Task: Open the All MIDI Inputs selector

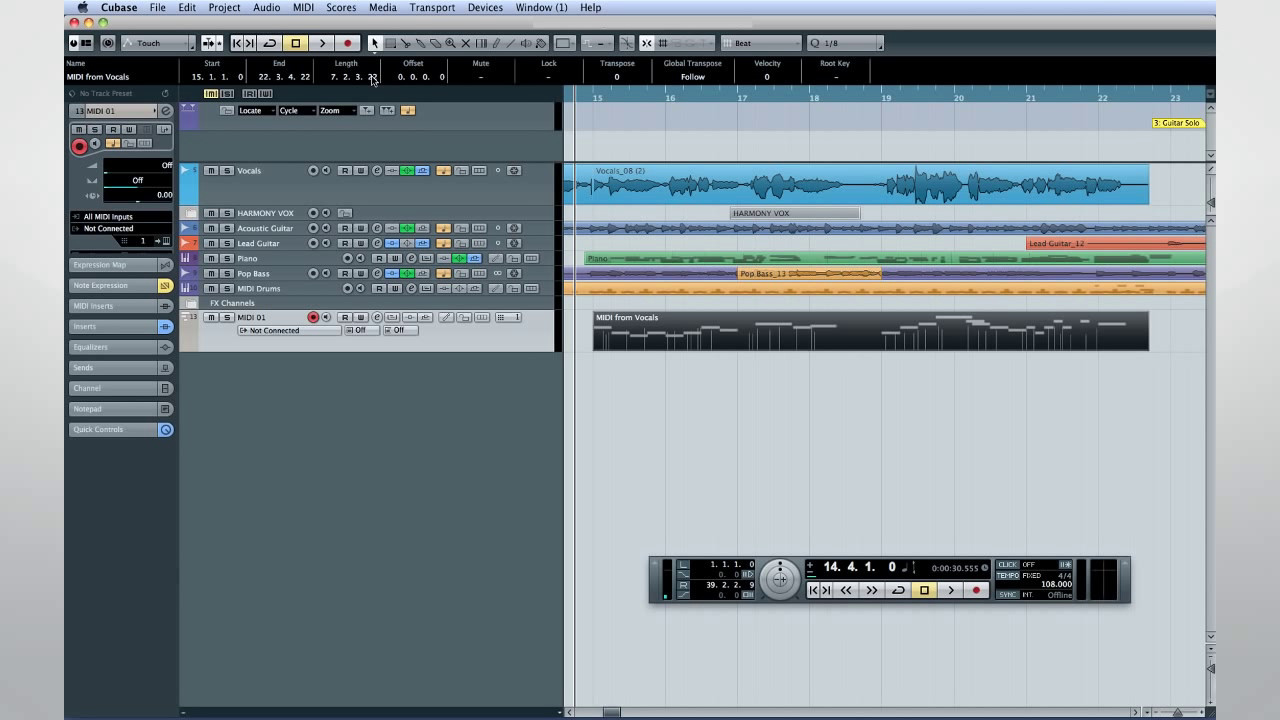Action: tap(121, 216)
